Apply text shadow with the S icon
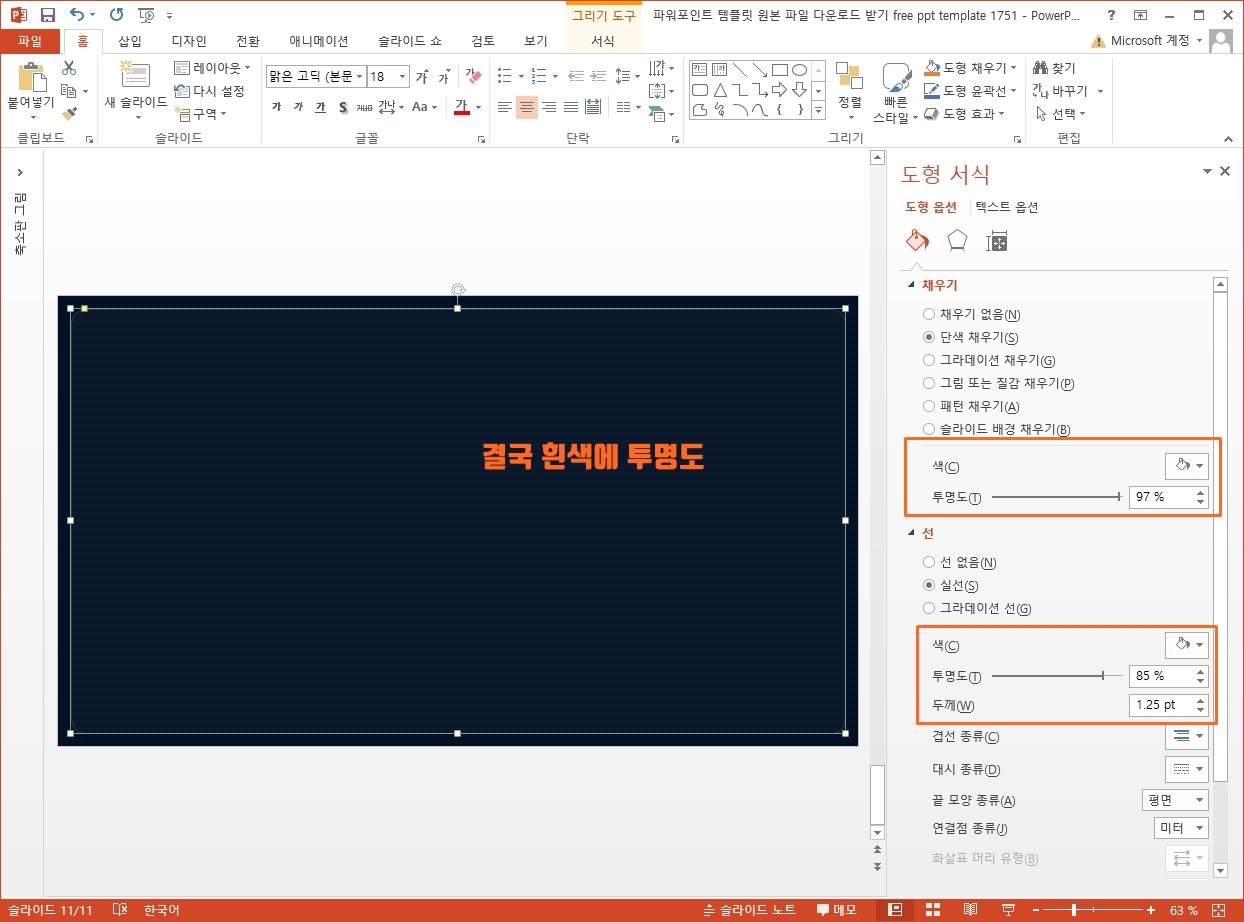This screenshot has width=1244, height=922. coord(343,107)
